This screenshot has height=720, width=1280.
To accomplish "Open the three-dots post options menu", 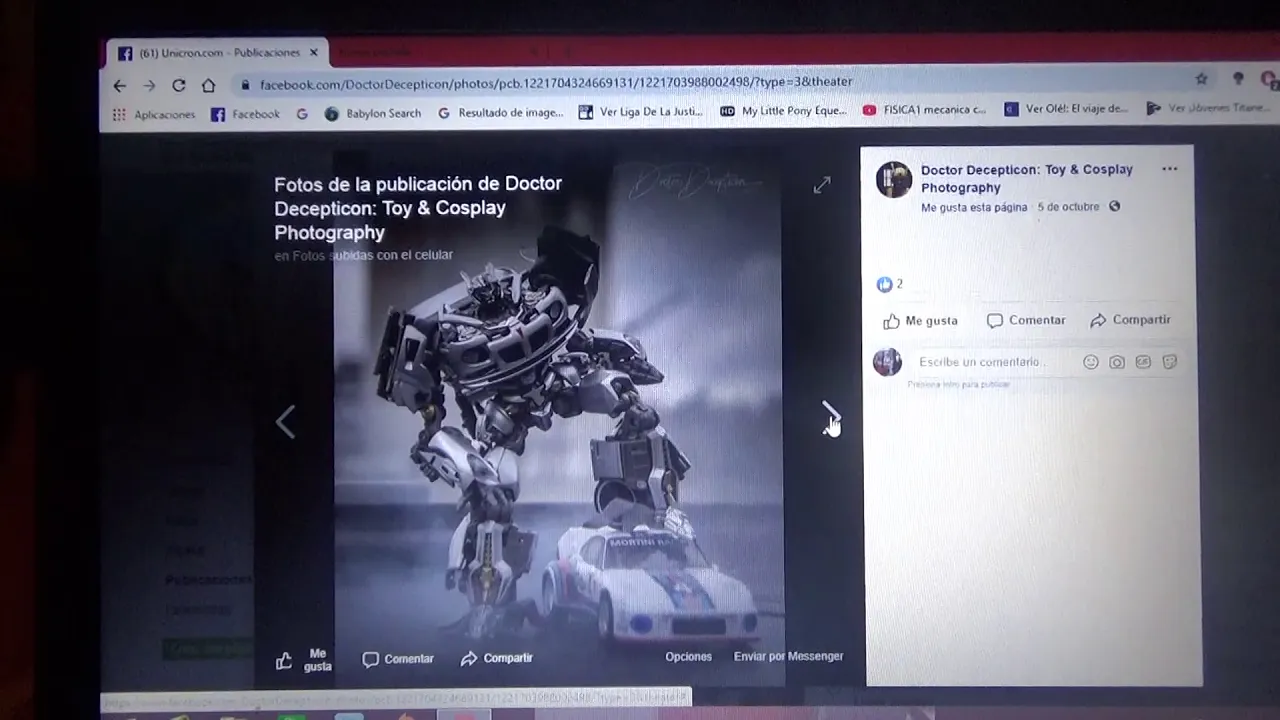I will pyautogui.click(x=1169, y=169).
